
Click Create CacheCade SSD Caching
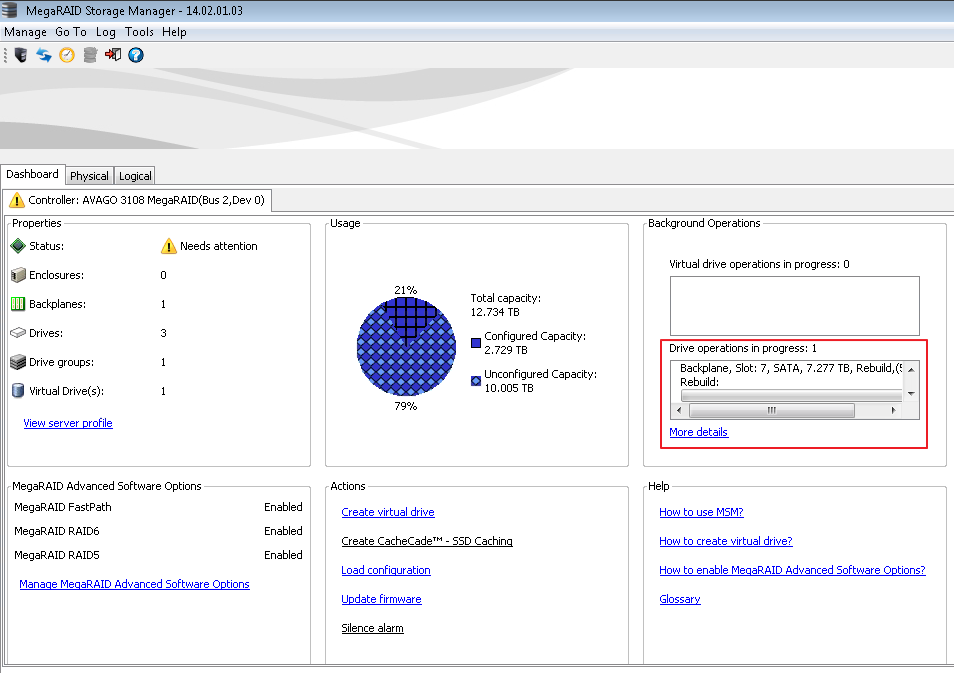click(427, 541)
